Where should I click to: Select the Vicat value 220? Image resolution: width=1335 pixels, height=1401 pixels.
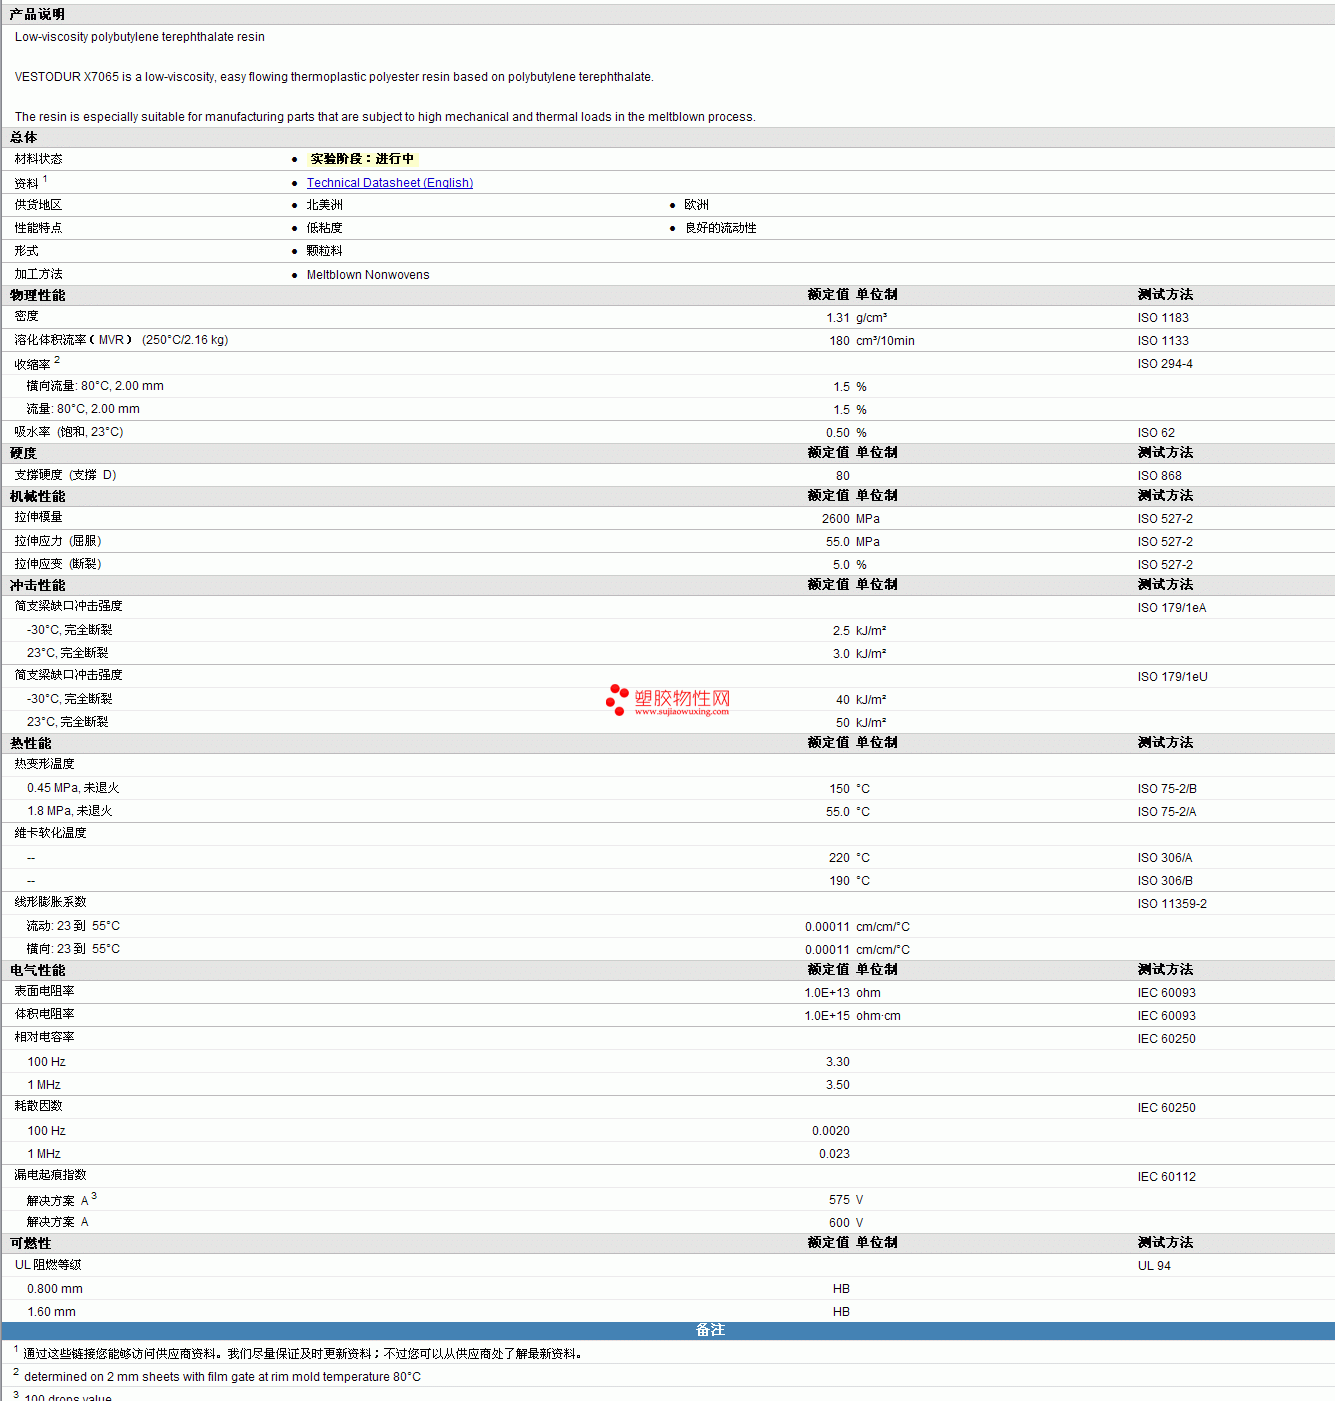point(839,858)
